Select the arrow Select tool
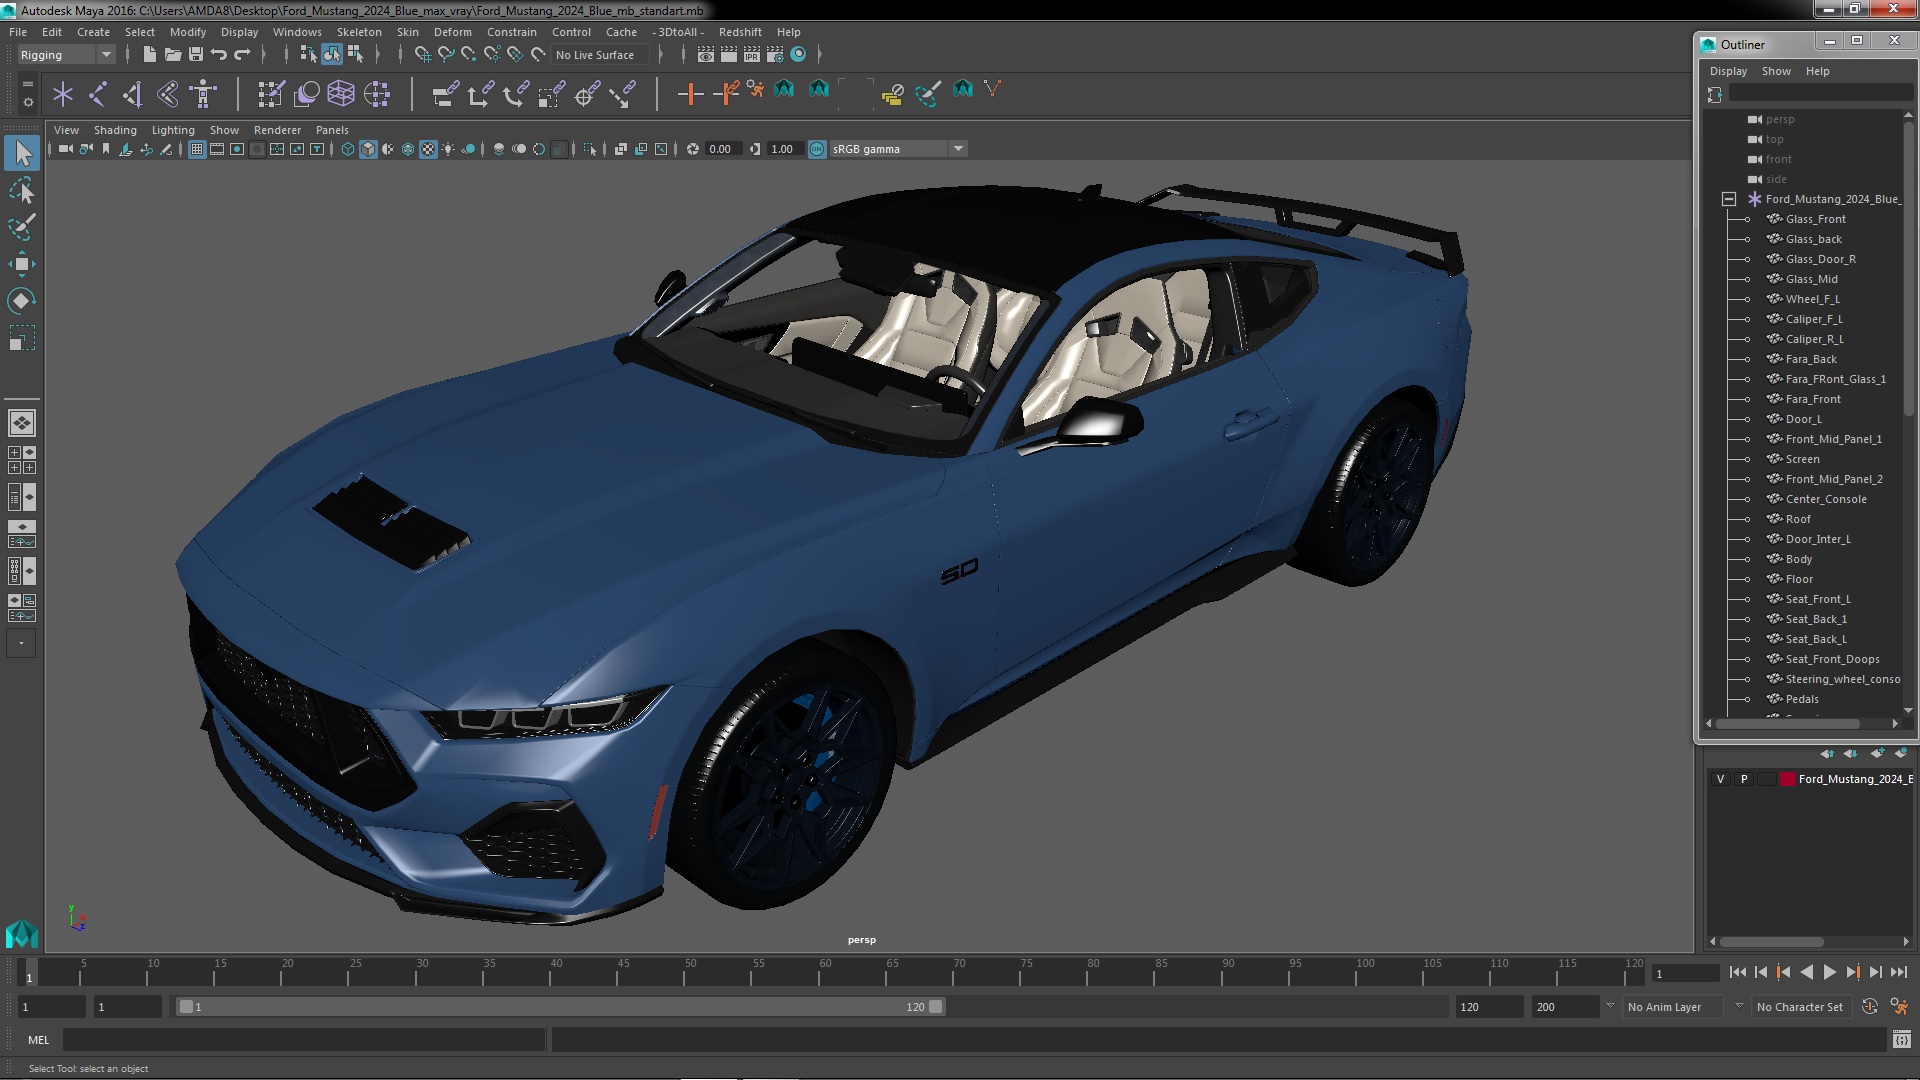The width and height of the screenshot is (1920, 1080). tap(22, 153)
